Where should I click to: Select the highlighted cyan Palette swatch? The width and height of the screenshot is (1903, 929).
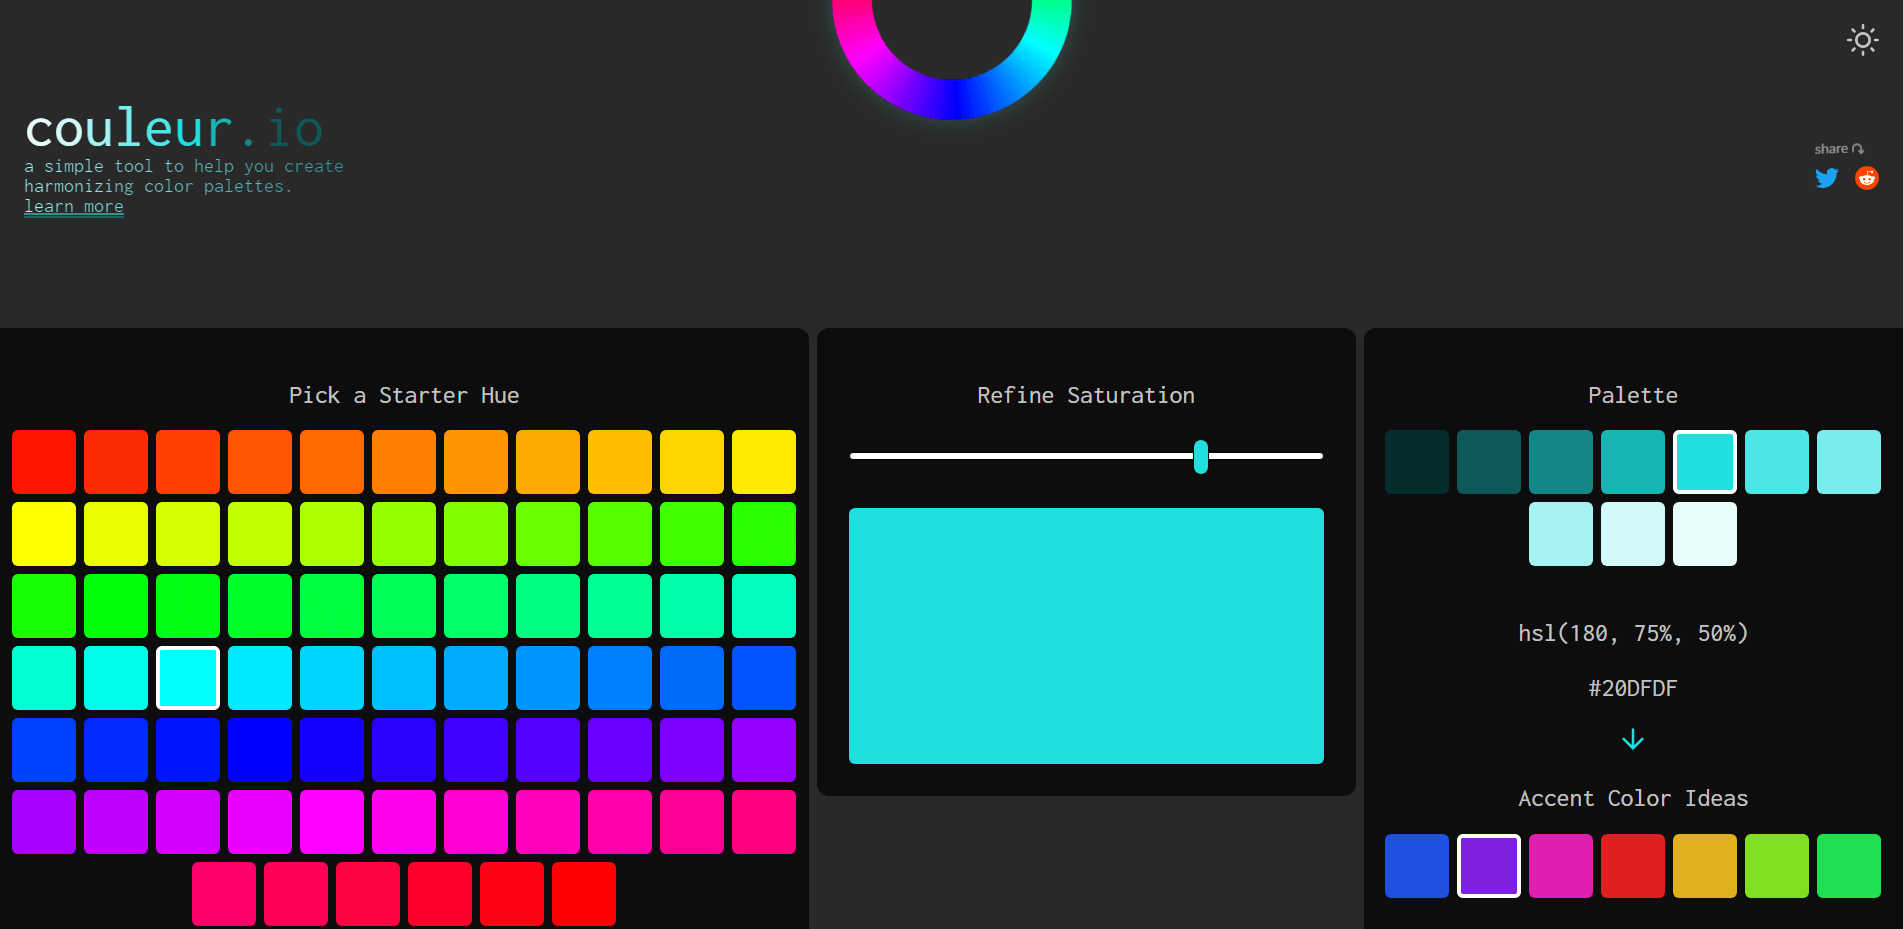pyautogui.click(x=1705, y=462)
